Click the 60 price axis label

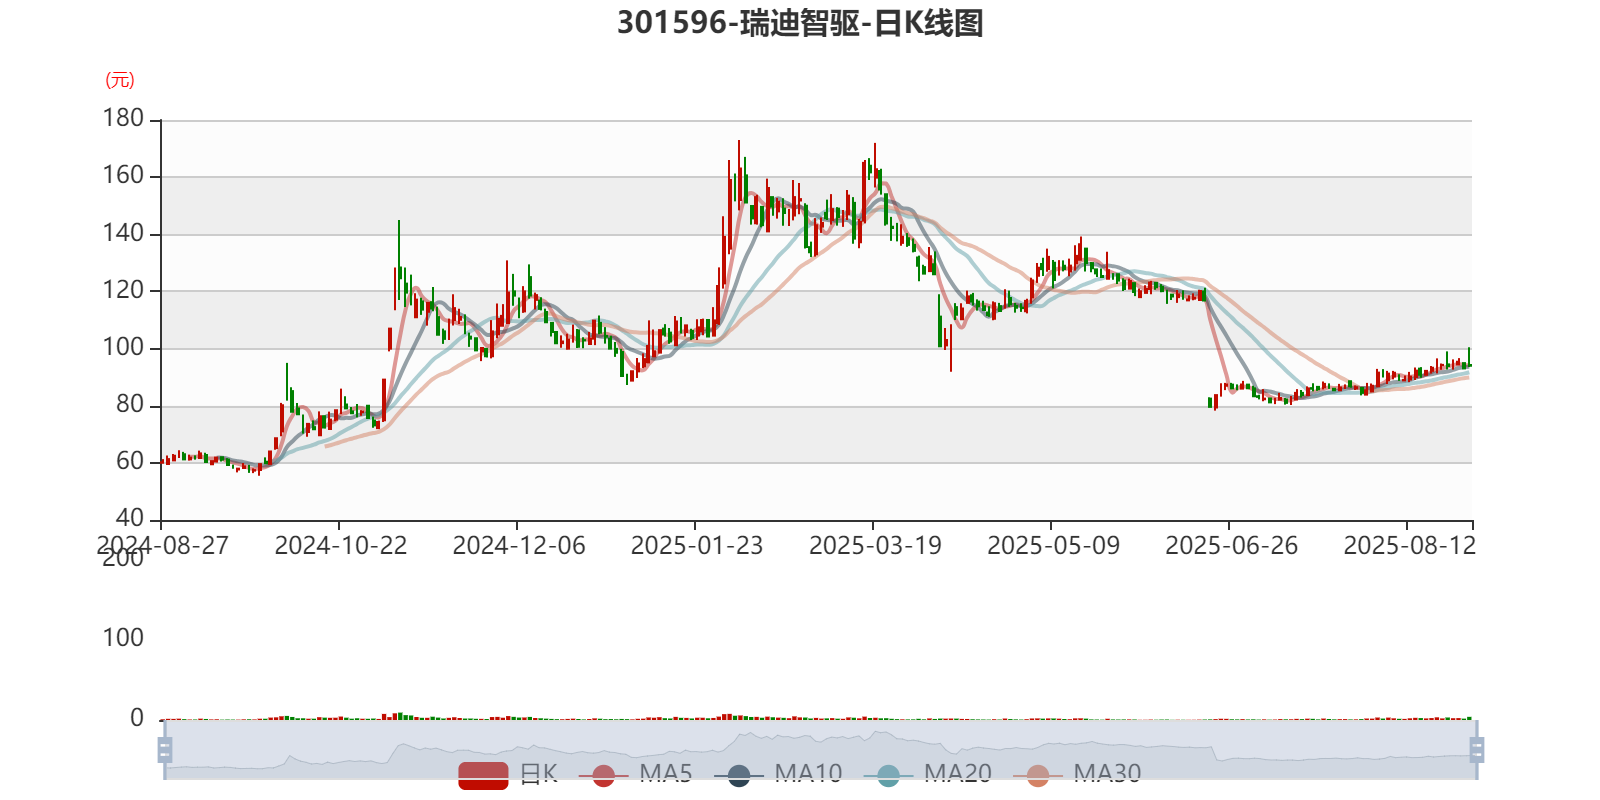(x=130, y=461)
